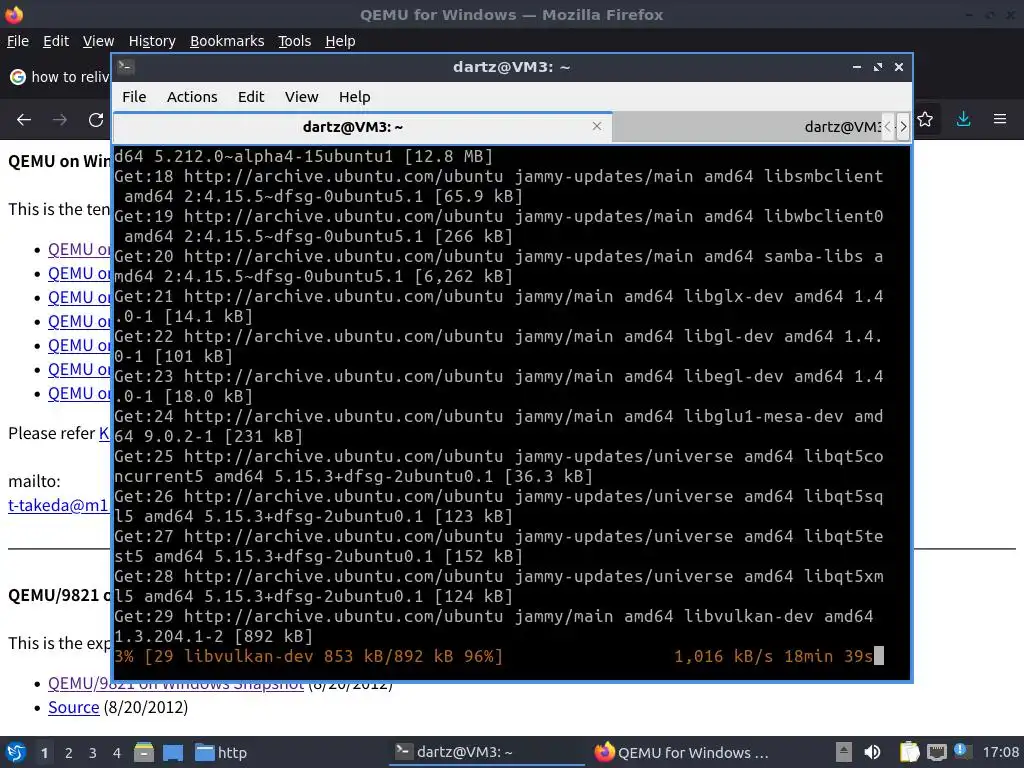
Task: Select workspace 1 in the taskbar
Action: coord(44,753)
